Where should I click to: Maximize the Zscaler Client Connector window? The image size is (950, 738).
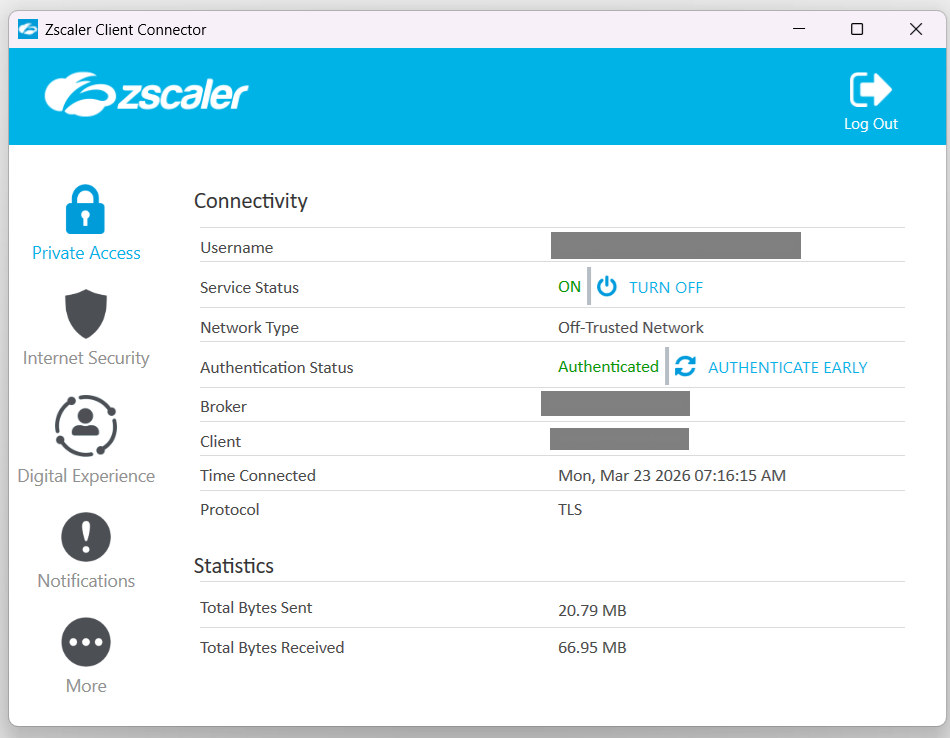point(857,29)
